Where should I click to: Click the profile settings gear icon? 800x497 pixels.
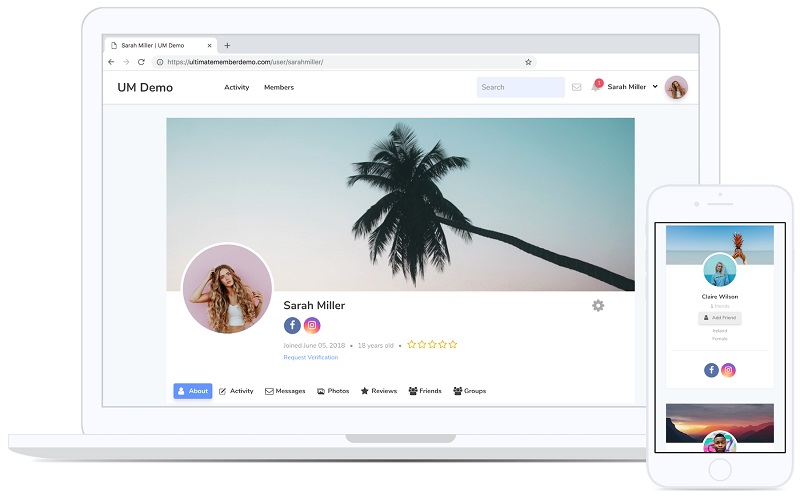598,305
